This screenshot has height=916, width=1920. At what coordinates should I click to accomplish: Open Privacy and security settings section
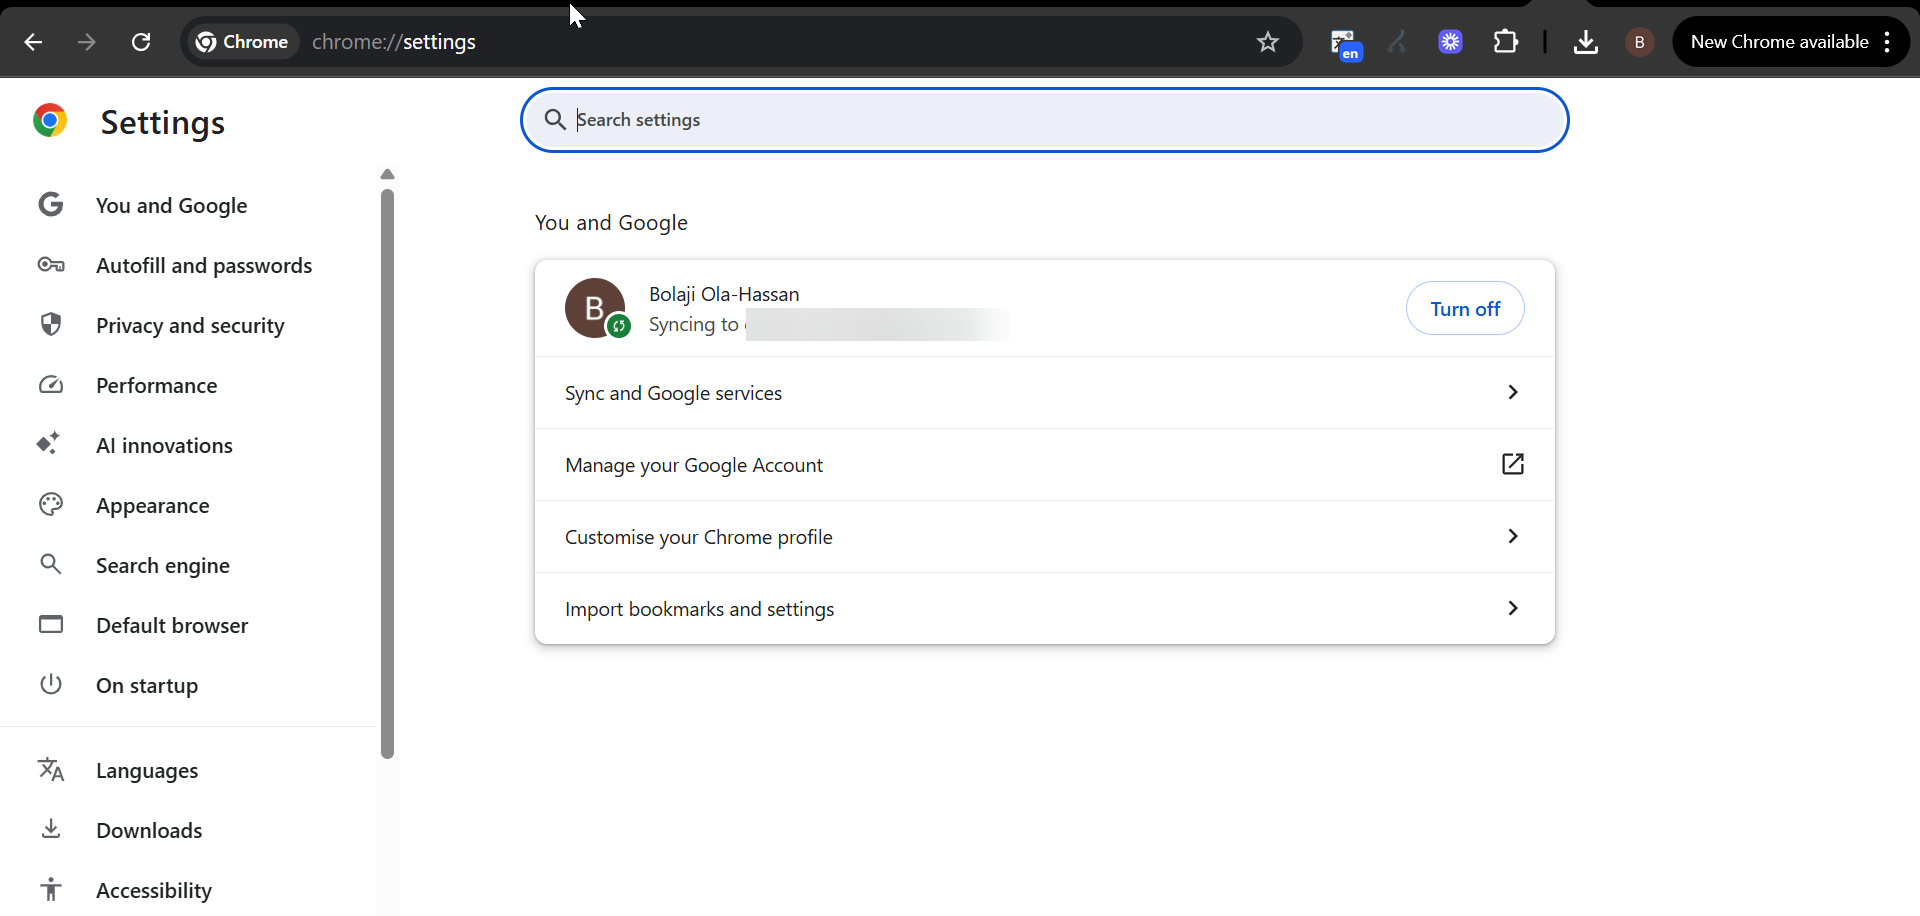pos(190,326)
